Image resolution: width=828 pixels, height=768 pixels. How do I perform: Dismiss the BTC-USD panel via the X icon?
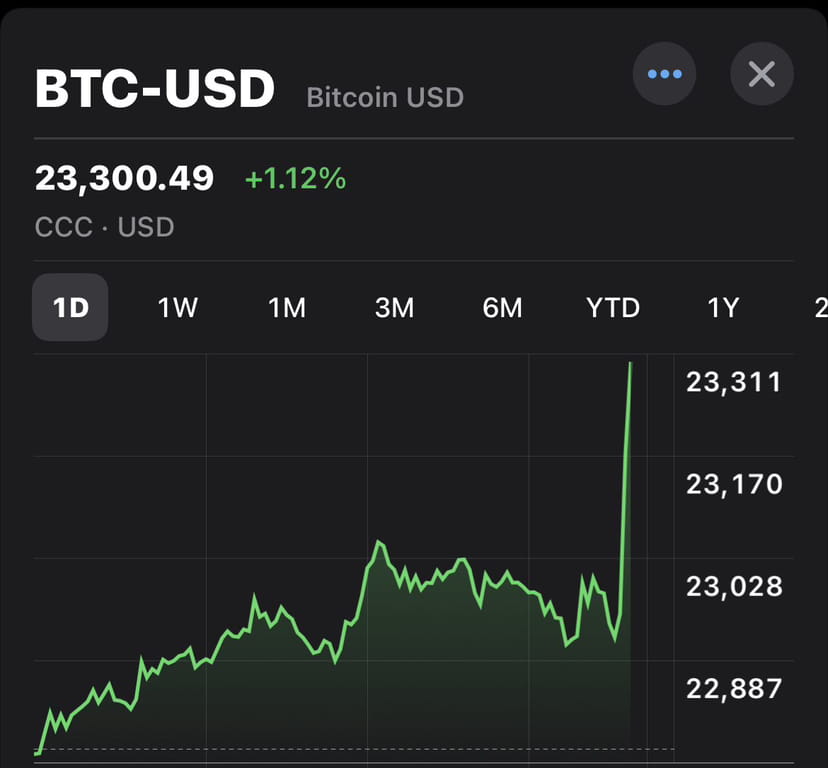pyautogui.click(x=762, y=74)
